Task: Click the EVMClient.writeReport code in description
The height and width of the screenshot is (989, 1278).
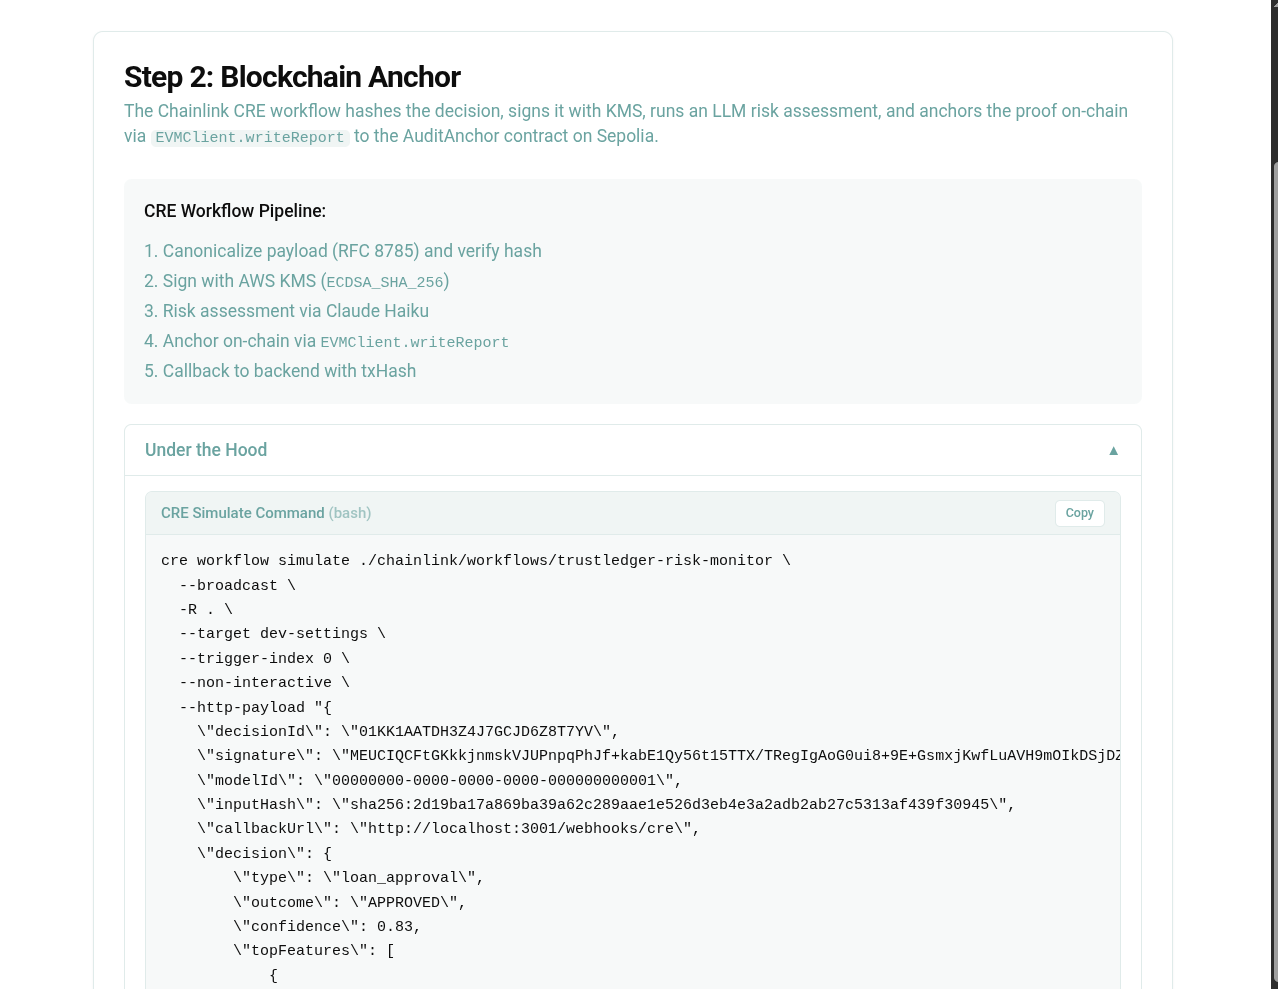Action: 250,138
